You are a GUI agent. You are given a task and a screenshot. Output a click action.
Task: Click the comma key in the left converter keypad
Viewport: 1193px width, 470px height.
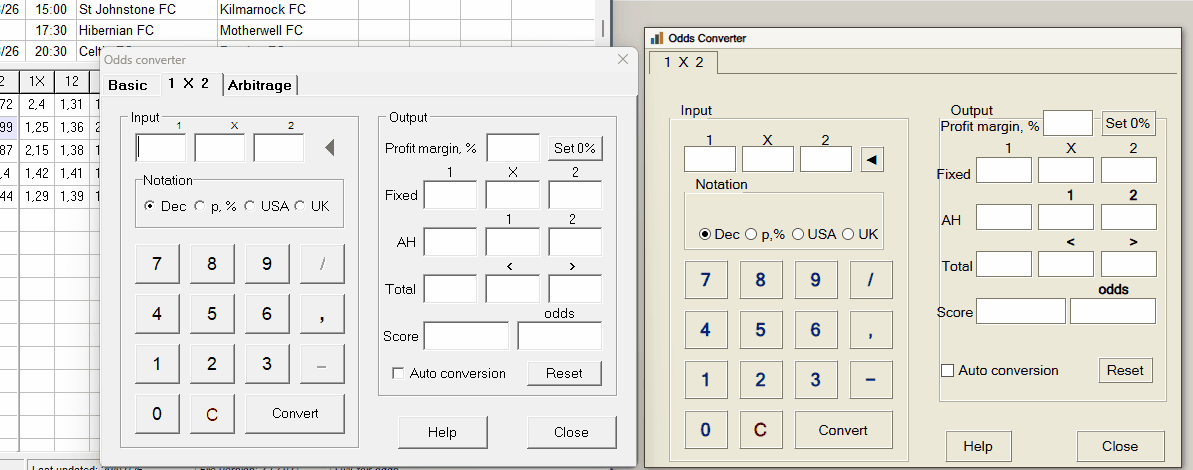click(x=323, y=313)
